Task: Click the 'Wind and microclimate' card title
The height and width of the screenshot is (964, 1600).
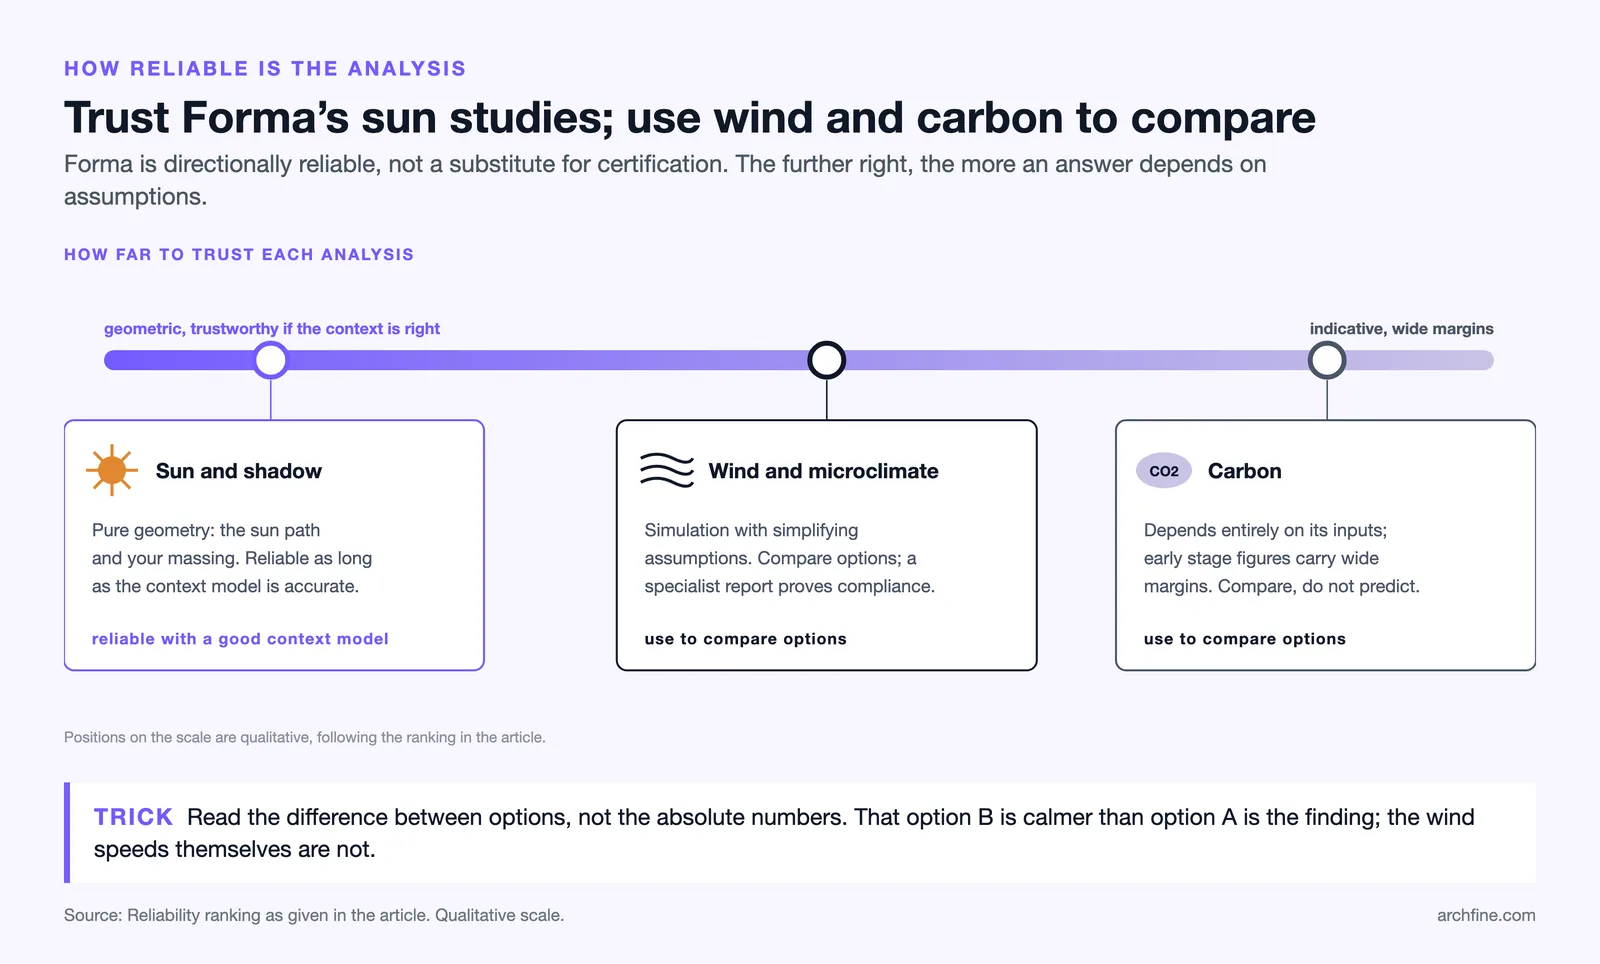Action: (824, 471)
